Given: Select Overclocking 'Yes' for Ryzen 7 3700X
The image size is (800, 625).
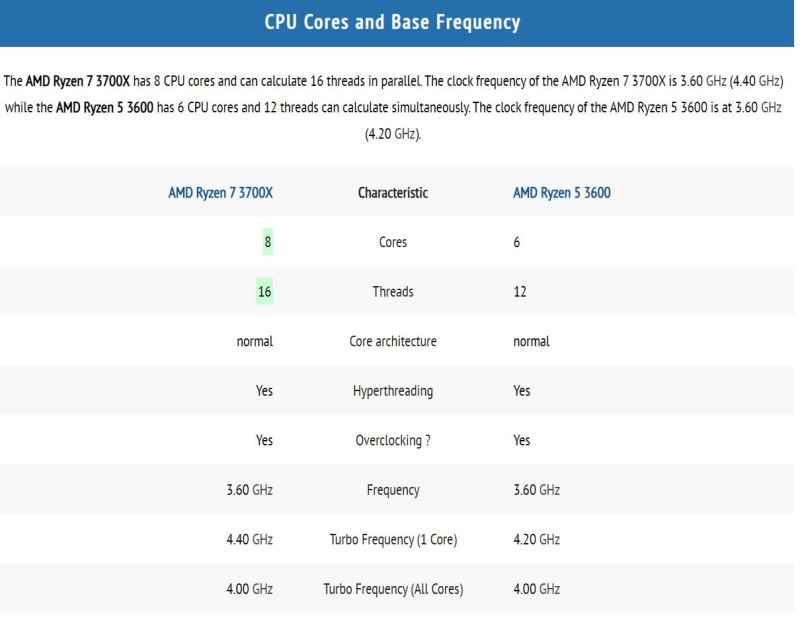Looking at the screenshot, I should click(264, 440).
